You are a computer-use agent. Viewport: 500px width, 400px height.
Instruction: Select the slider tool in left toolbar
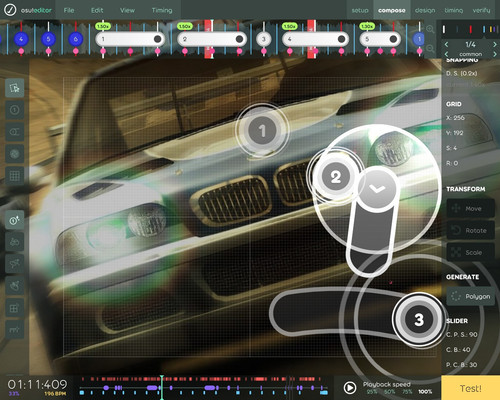coord(14,132)
